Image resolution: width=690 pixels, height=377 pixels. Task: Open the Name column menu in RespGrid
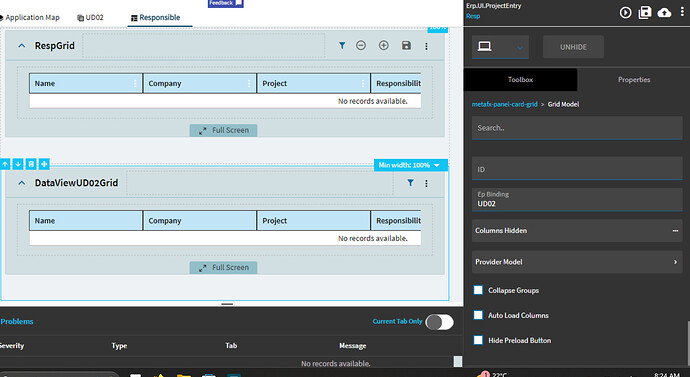coord(135,84)
